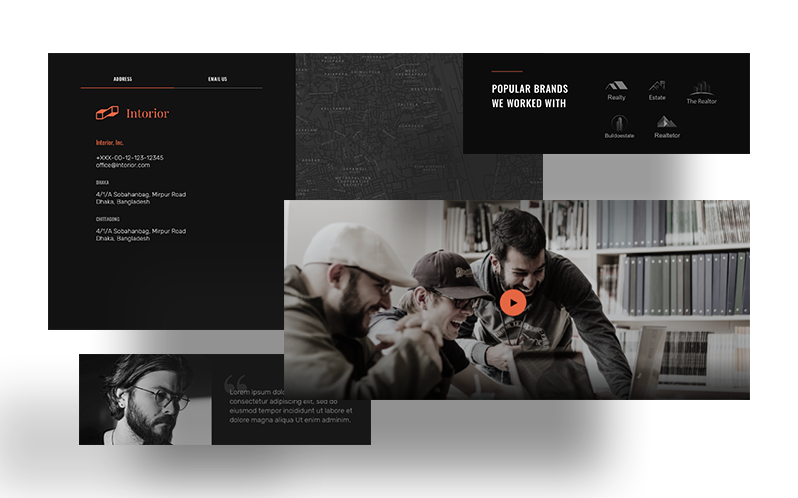Click the office@intorior.com email link
The height and width of the screenshot is (498, 798).
pos(123,165)
